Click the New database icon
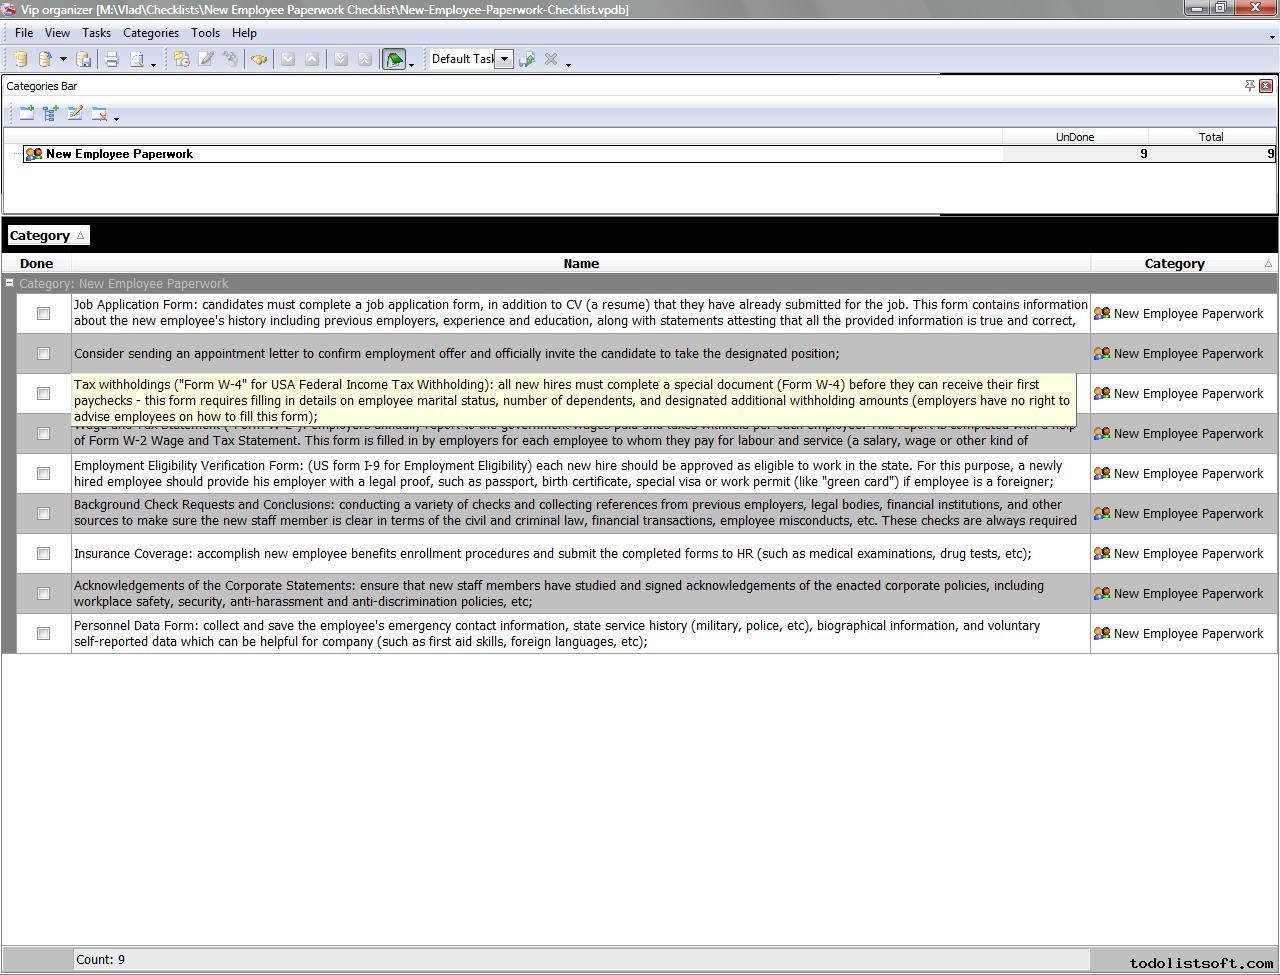Screen dimensions: 1280x975 20,60
